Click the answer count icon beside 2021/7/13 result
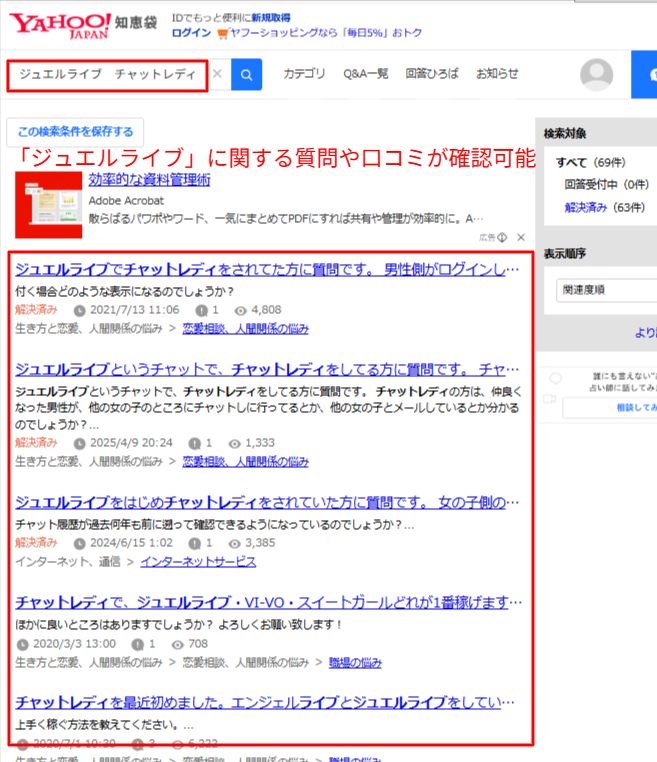This screenshot has width=657, height=762. click(x=201, y=311)
